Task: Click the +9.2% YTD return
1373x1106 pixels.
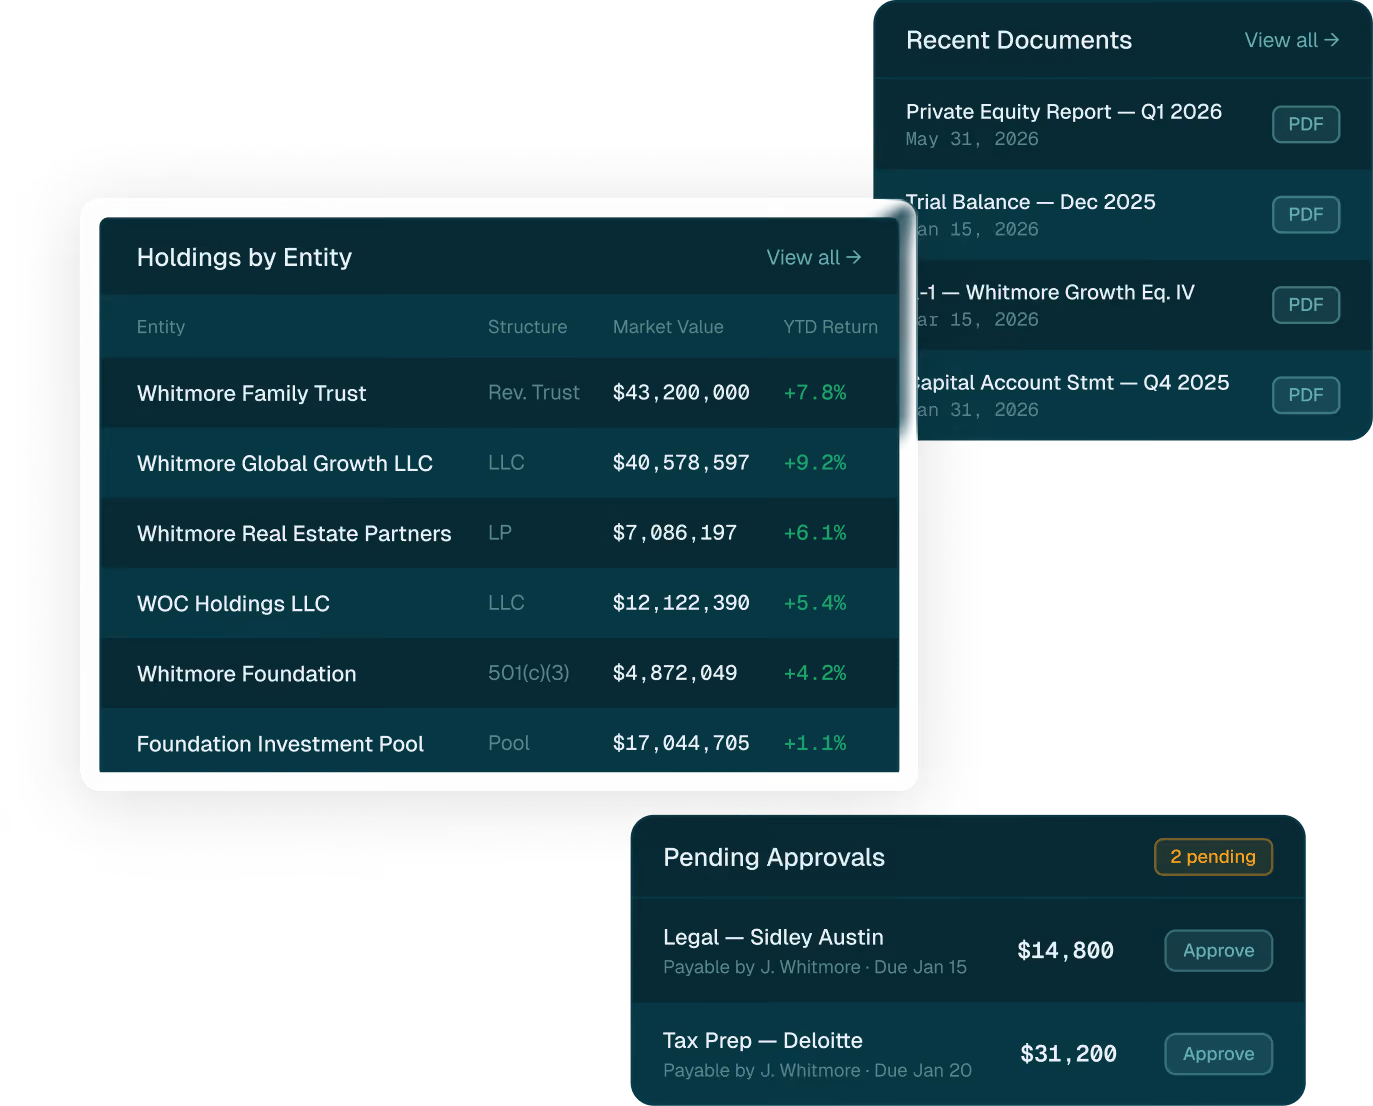Action: point(815,463)
